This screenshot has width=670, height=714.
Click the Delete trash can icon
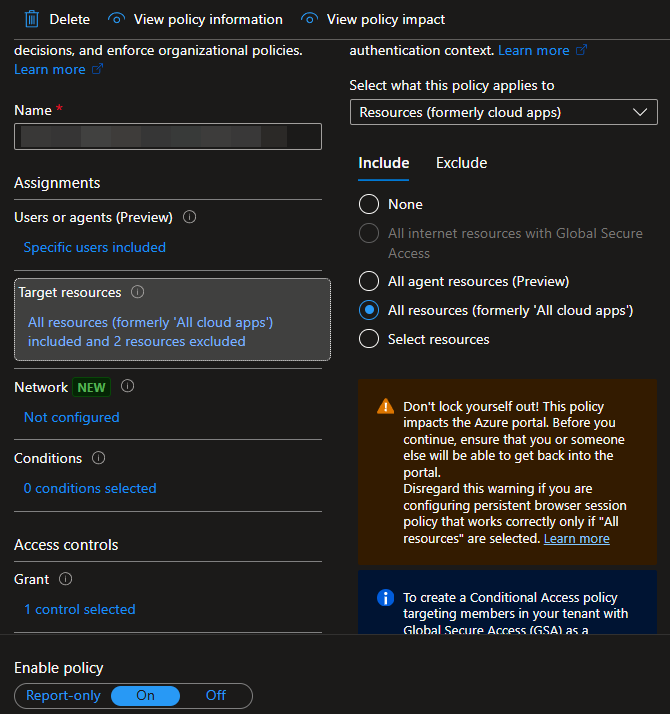31,19
